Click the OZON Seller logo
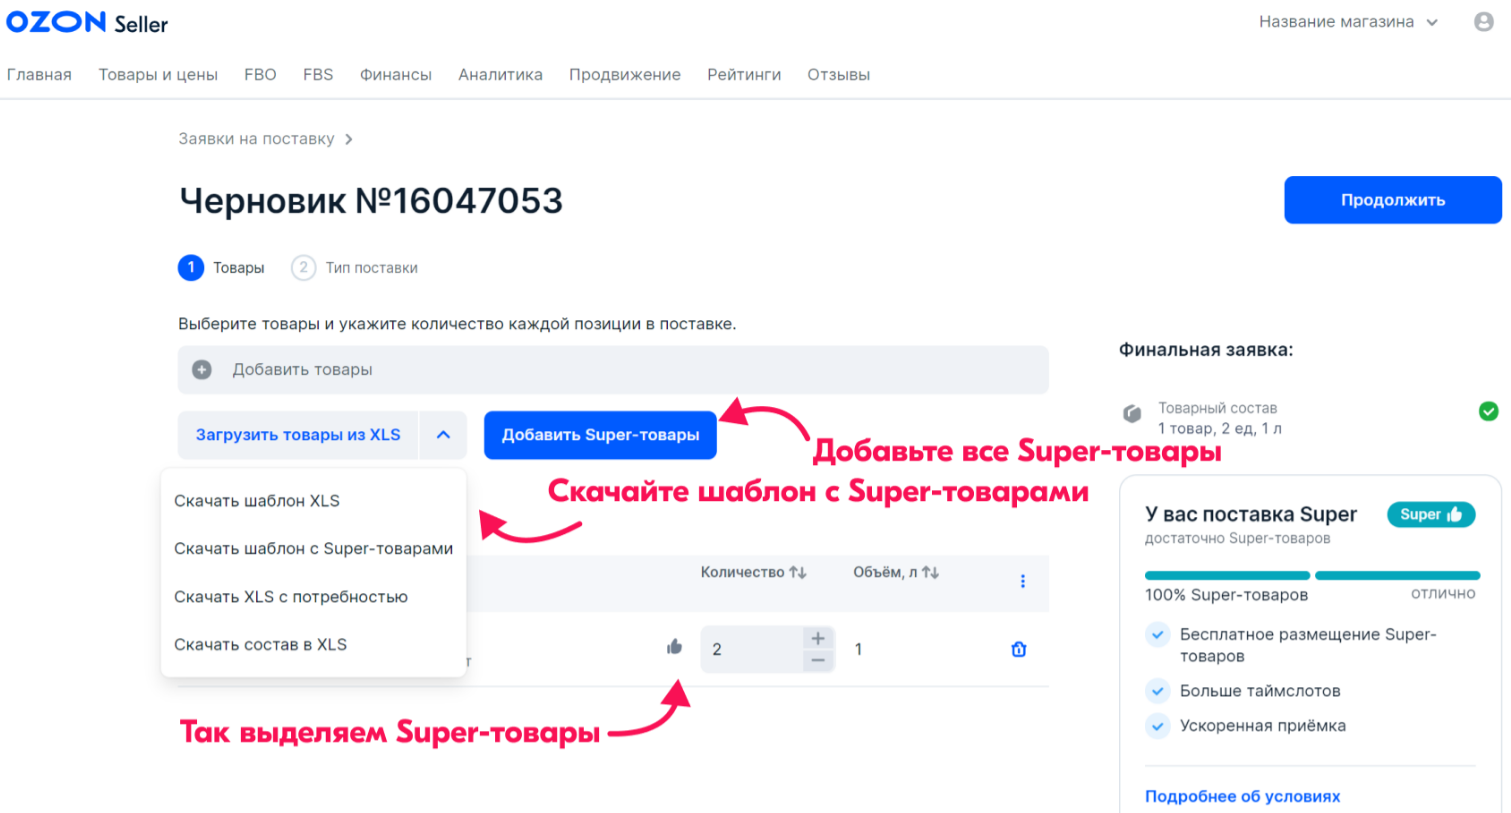The width and height of the screenshot is (1511, 813). 87,22
